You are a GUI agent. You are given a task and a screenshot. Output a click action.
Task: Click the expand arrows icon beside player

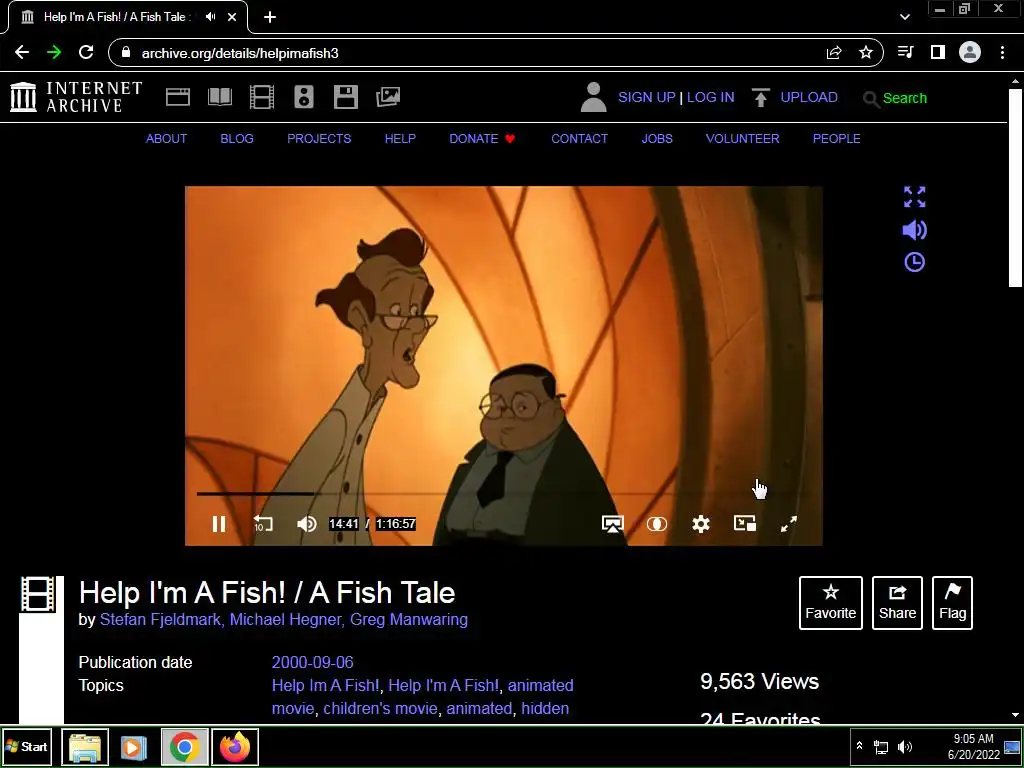[x=914, y=197]
